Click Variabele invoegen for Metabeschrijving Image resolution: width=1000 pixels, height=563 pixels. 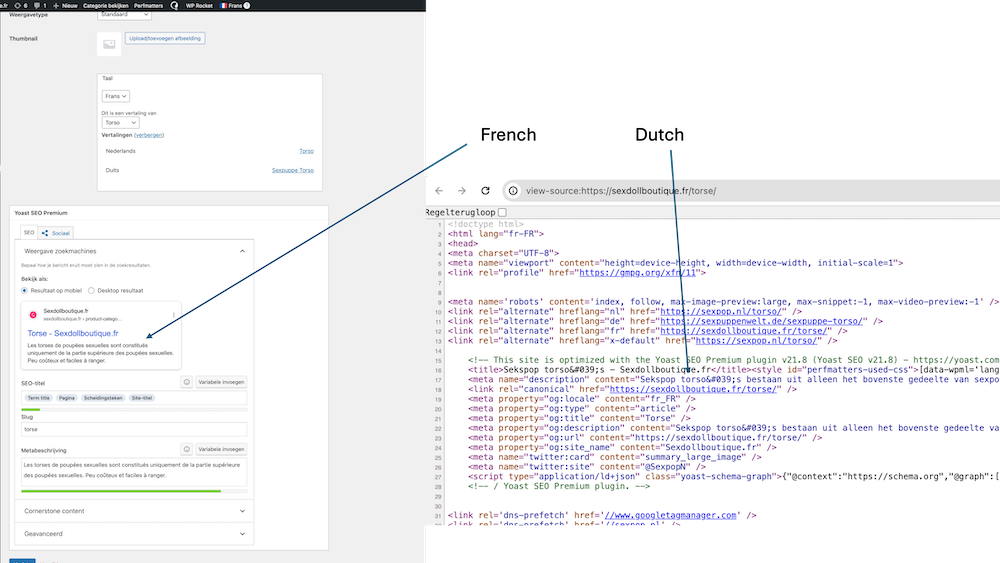[221, 449]
